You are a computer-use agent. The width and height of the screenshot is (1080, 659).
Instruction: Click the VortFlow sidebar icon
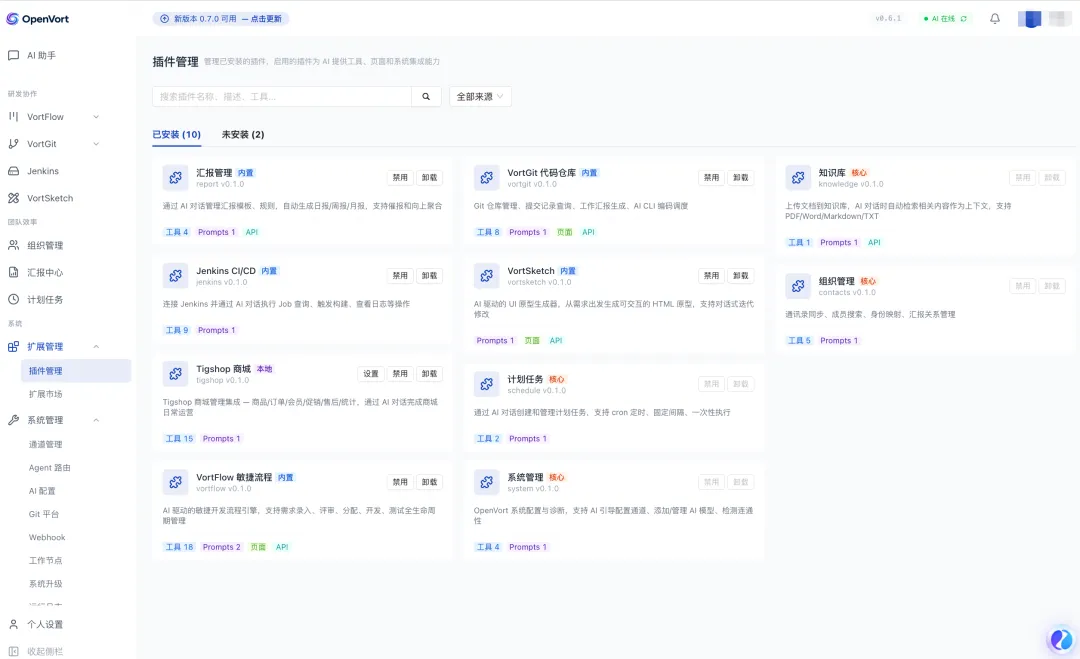[13, 116]
